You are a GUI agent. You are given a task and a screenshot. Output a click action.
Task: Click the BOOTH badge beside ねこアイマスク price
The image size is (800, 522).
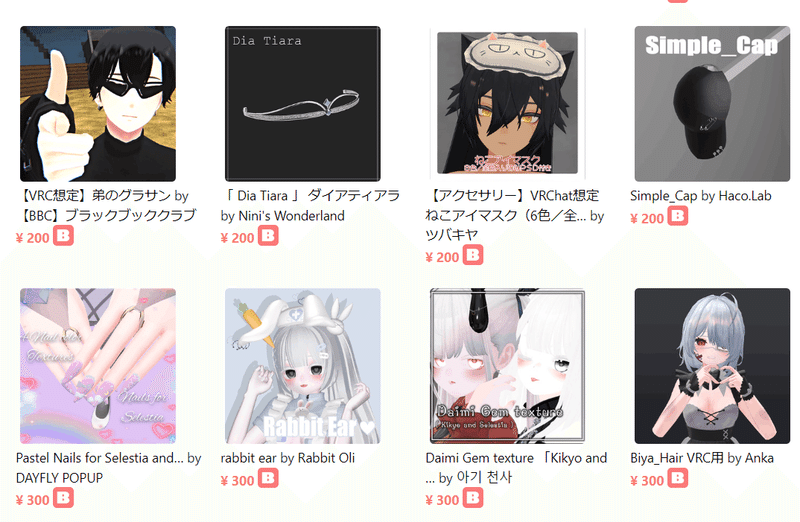(473, 255)
